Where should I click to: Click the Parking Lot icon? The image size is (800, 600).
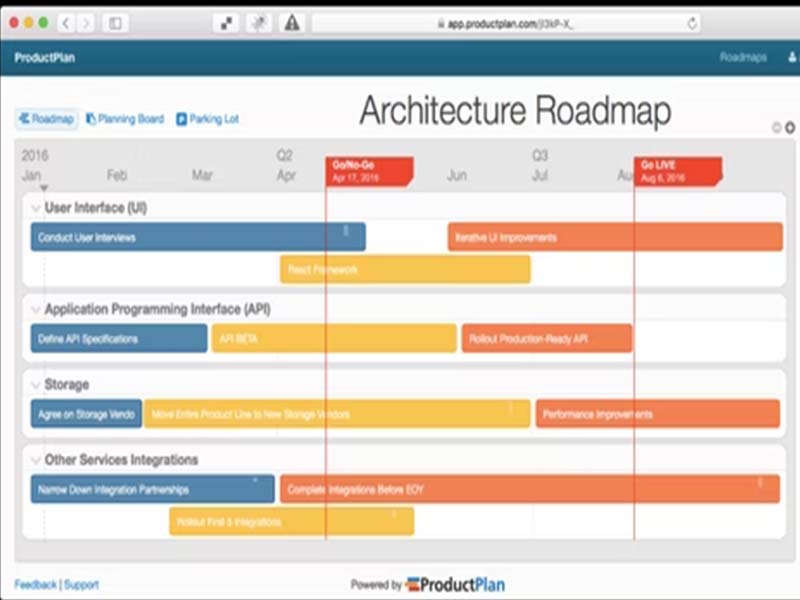(182, 117)
